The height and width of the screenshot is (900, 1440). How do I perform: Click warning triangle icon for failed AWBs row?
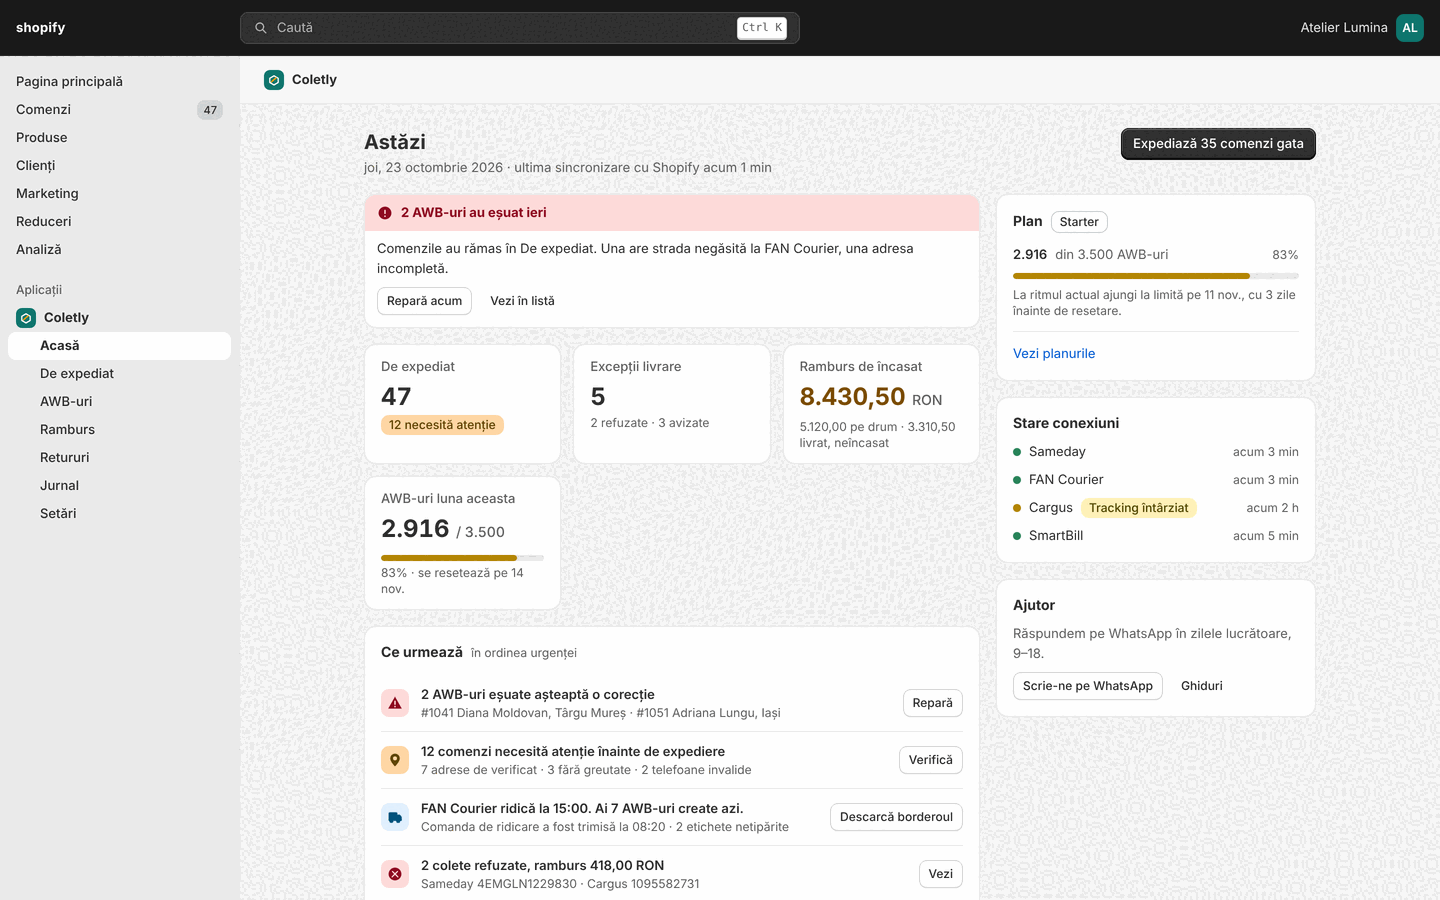click(395, 703)
